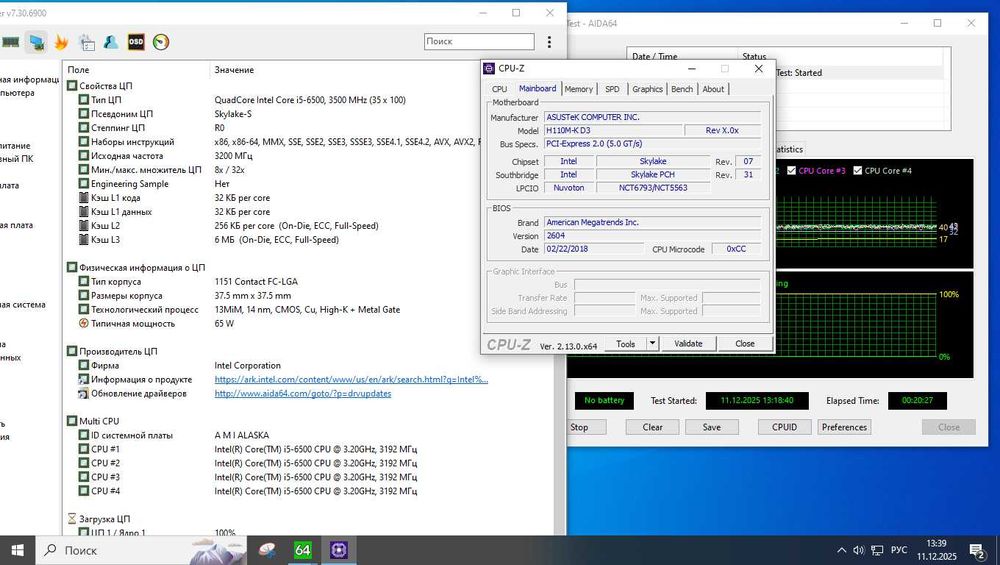Switch to the CPU tab in CPU-Z
This screenshot has height=565, width=1000.
[x=500, y=89]
